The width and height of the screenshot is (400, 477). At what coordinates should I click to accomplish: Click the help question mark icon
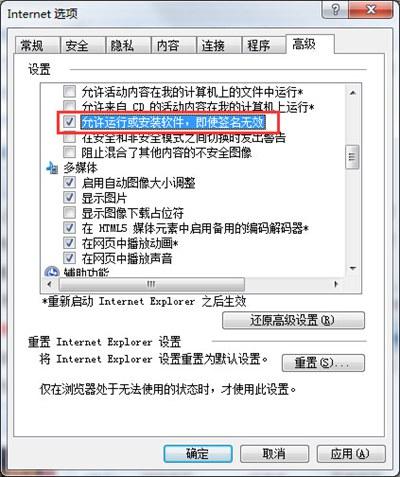point(335,9)
